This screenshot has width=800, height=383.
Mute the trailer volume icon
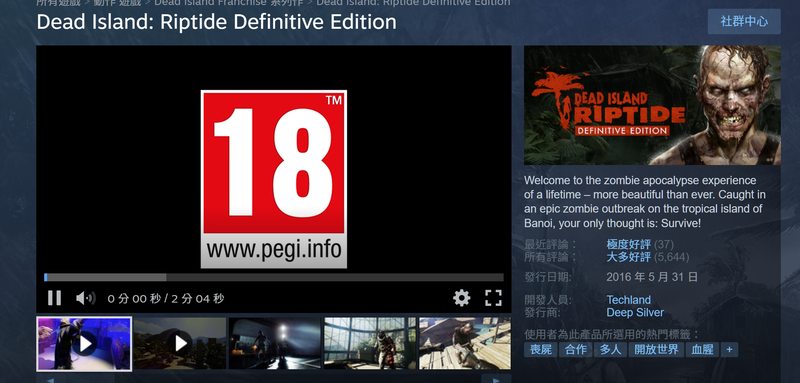pos(85,298)
